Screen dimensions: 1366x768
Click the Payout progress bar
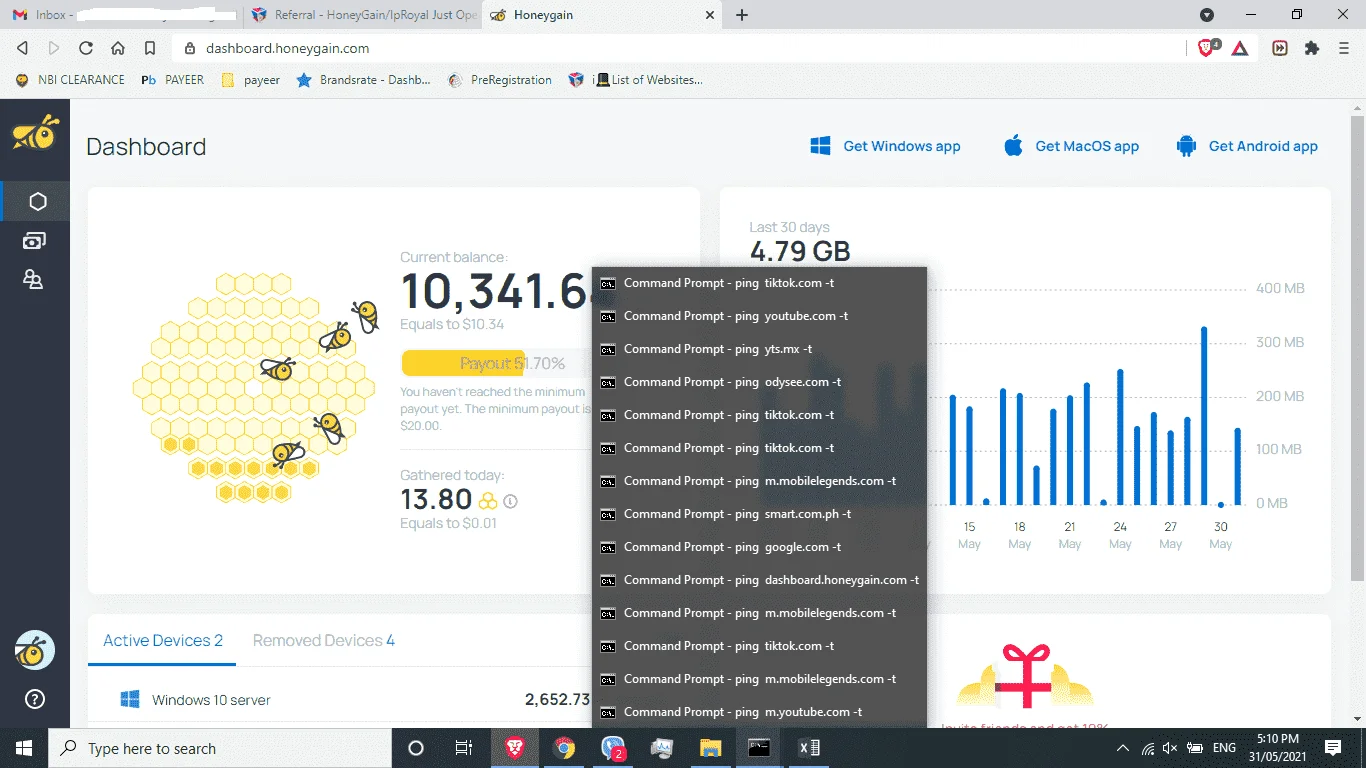tap(495, 363)
